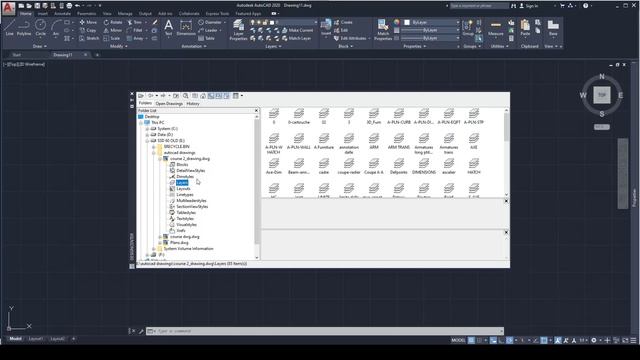Switch to the Drawing11 file tab
Screen dimensions: 640x360
63,55
